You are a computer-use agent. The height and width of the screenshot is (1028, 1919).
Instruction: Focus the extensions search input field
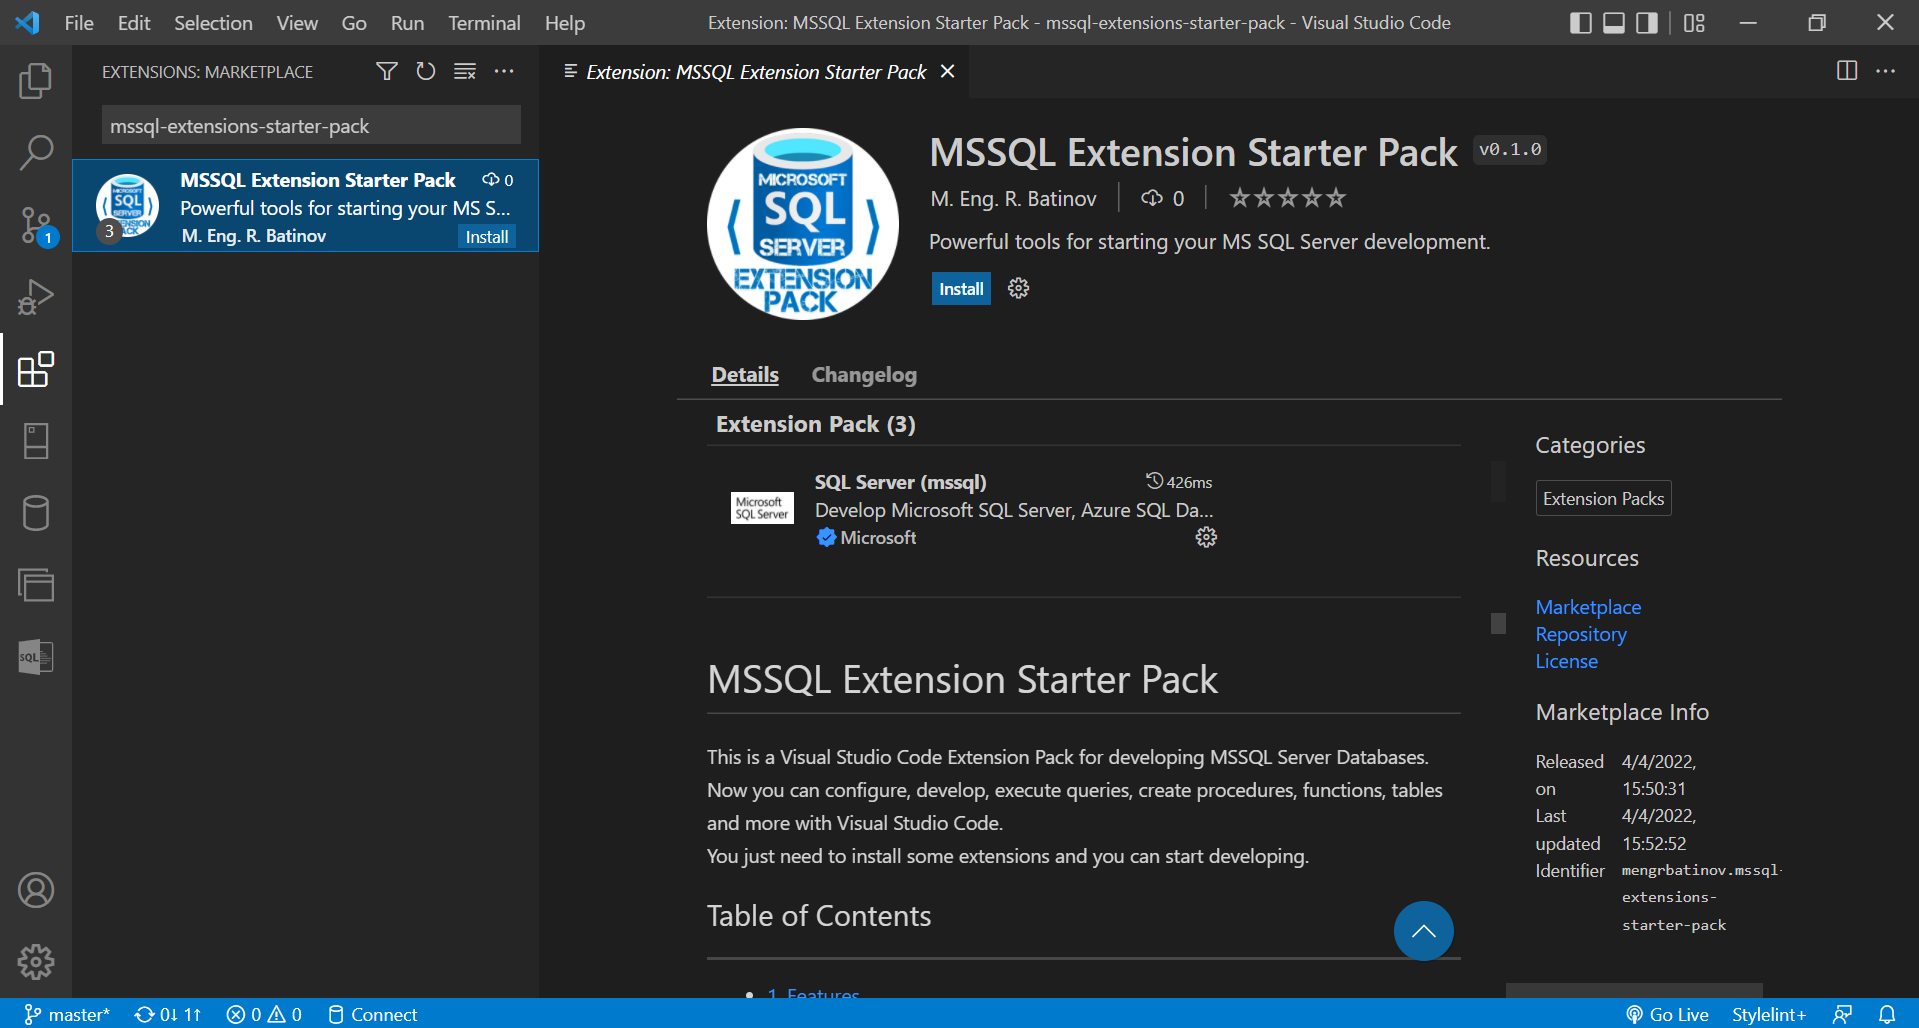(x=311, y=126)
